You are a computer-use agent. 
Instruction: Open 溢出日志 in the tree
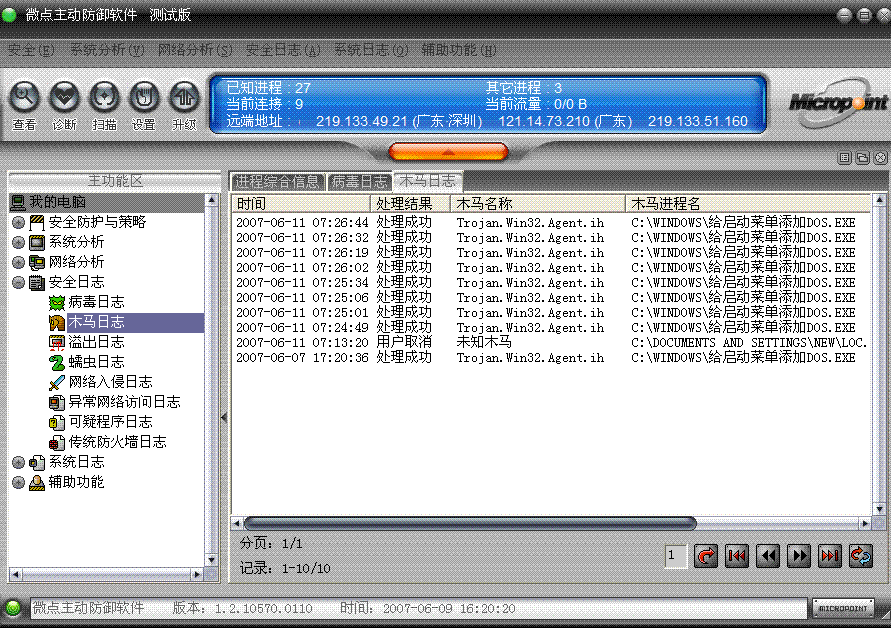point(96,342)
